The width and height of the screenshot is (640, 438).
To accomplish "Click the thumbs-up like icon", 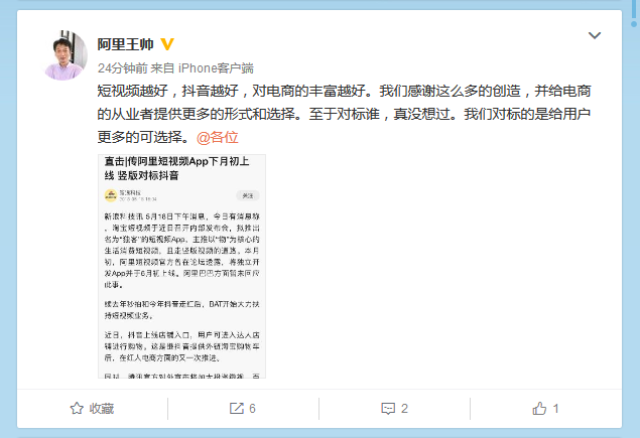I will pyautogui.click(x=540, y=408).
